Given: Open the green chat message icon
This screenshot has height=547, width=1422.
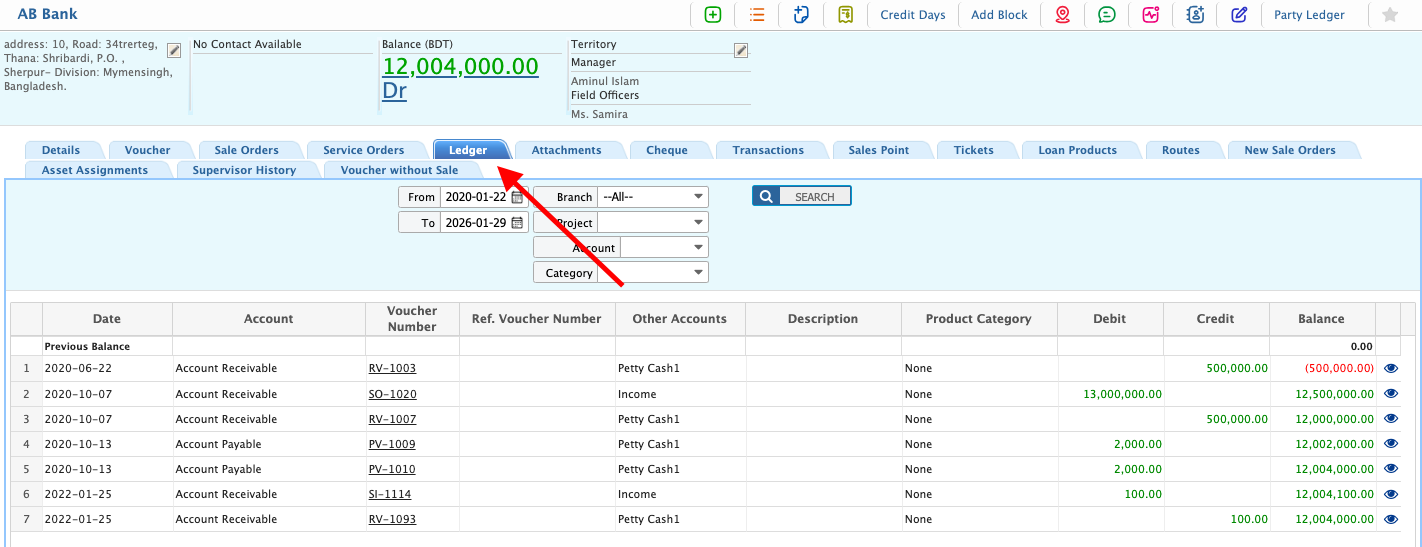Looking at the screenshot, I should (x=1107, y=15).
